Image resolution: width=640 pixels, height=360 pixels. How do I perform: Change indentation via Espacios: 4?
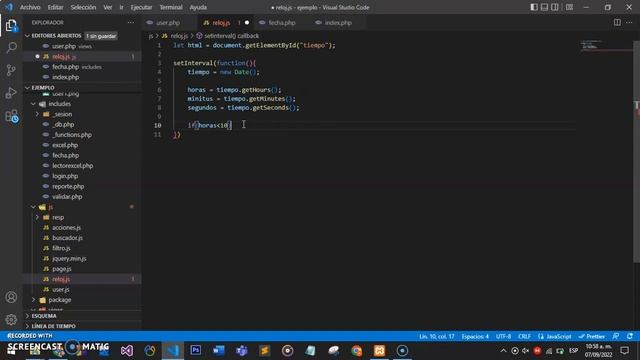(x=475, y=336)
